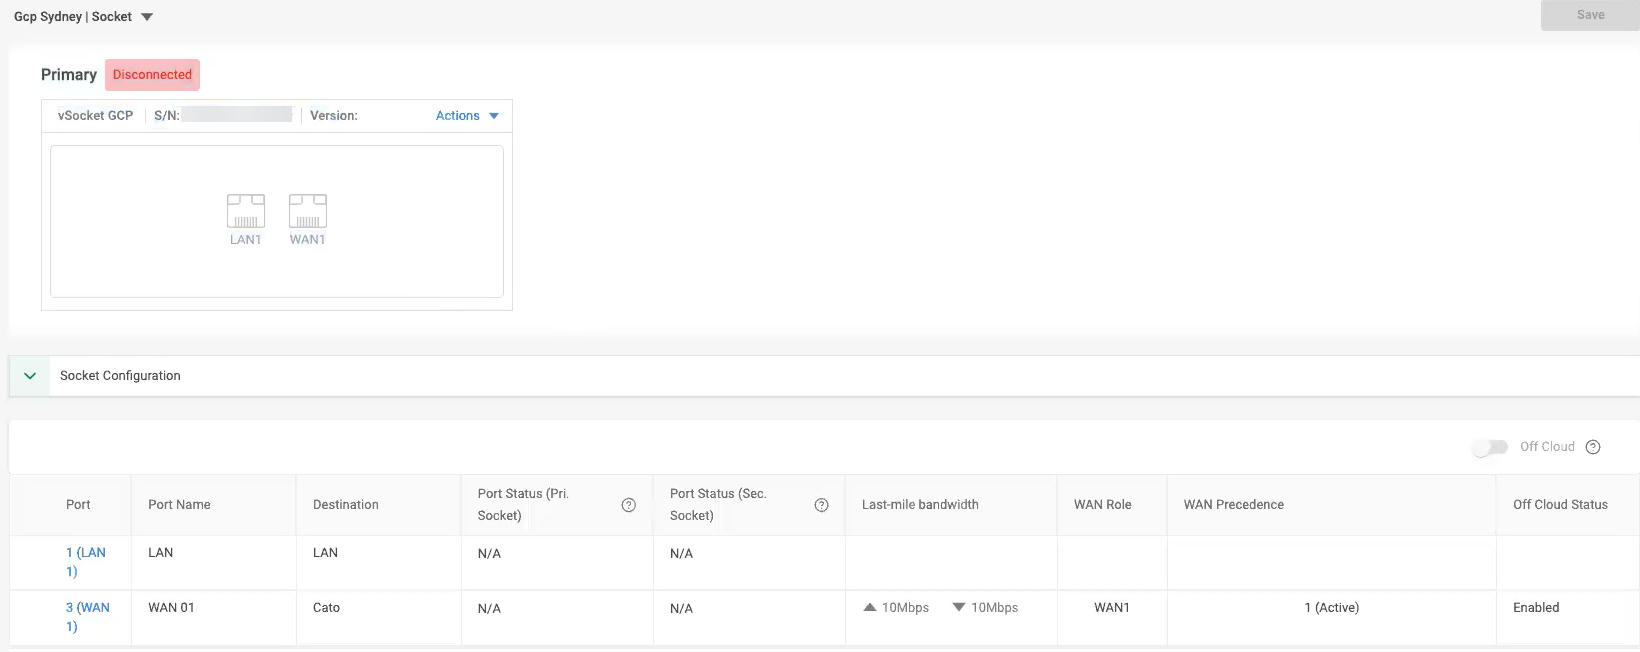
Task: Collapse the Socket Configuration section
Action: (x=30, y=376)
